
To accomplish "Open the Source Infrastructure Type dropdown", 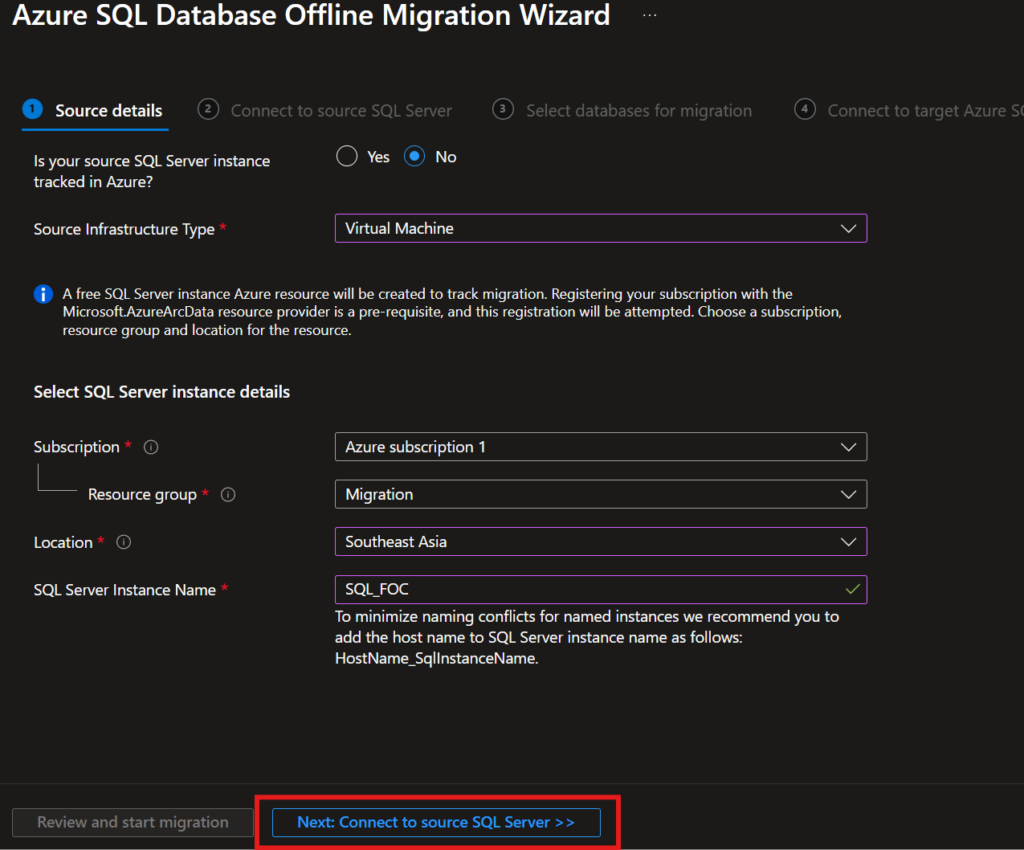I will coord(600,228).
